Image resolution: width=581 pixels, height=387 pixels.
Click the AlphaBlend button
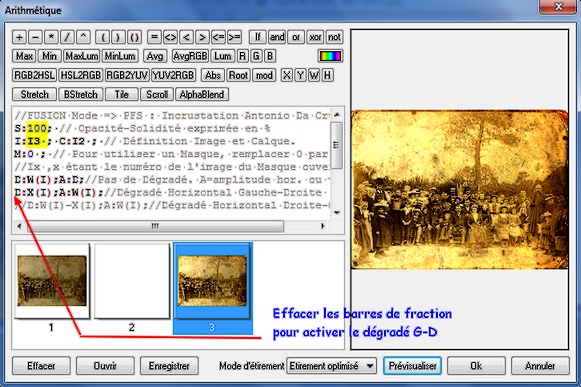(x=202, y=95)
